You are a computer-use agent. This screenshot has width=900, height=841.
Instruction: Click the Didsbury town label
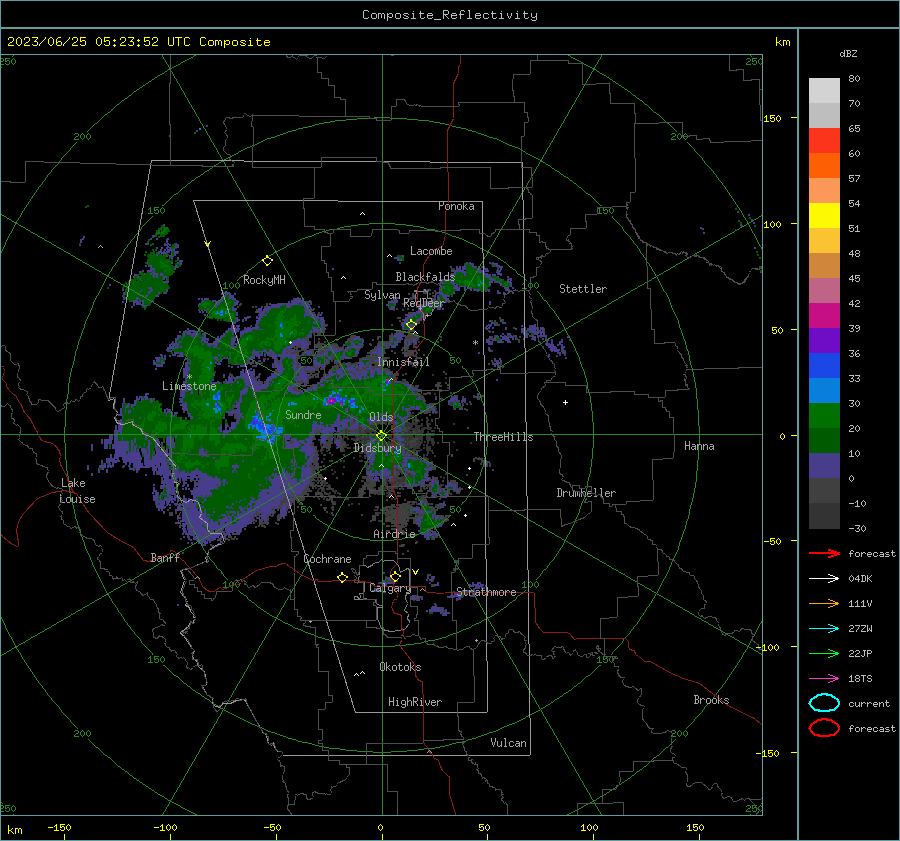[x=377, y=448]
